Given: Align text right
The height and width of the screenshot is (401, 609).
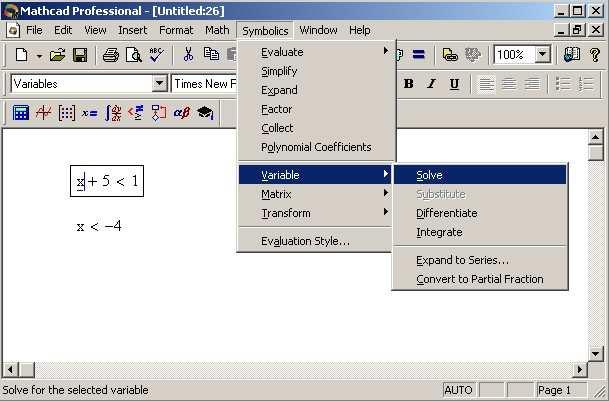Looking at the screenshot, I should pos(532,84).
